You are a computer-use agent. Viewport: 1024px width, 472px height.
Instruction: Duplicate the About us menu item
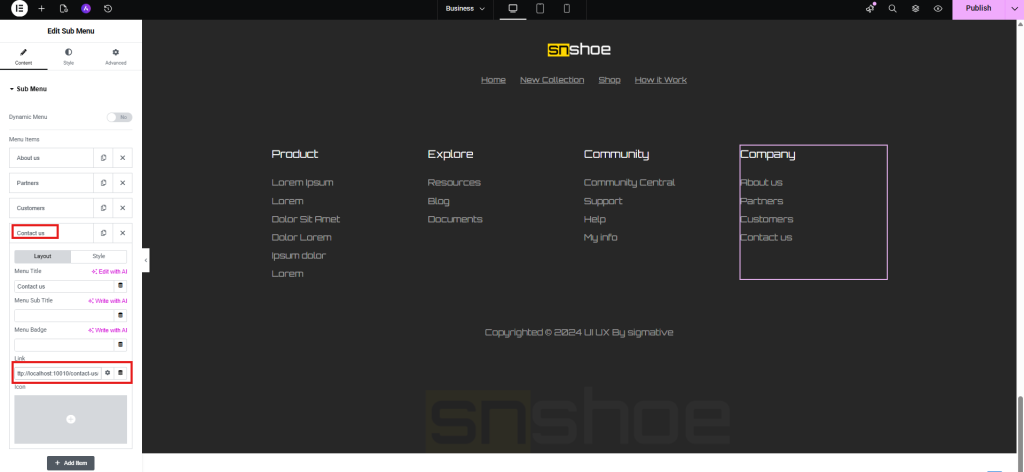pos(103,158)
